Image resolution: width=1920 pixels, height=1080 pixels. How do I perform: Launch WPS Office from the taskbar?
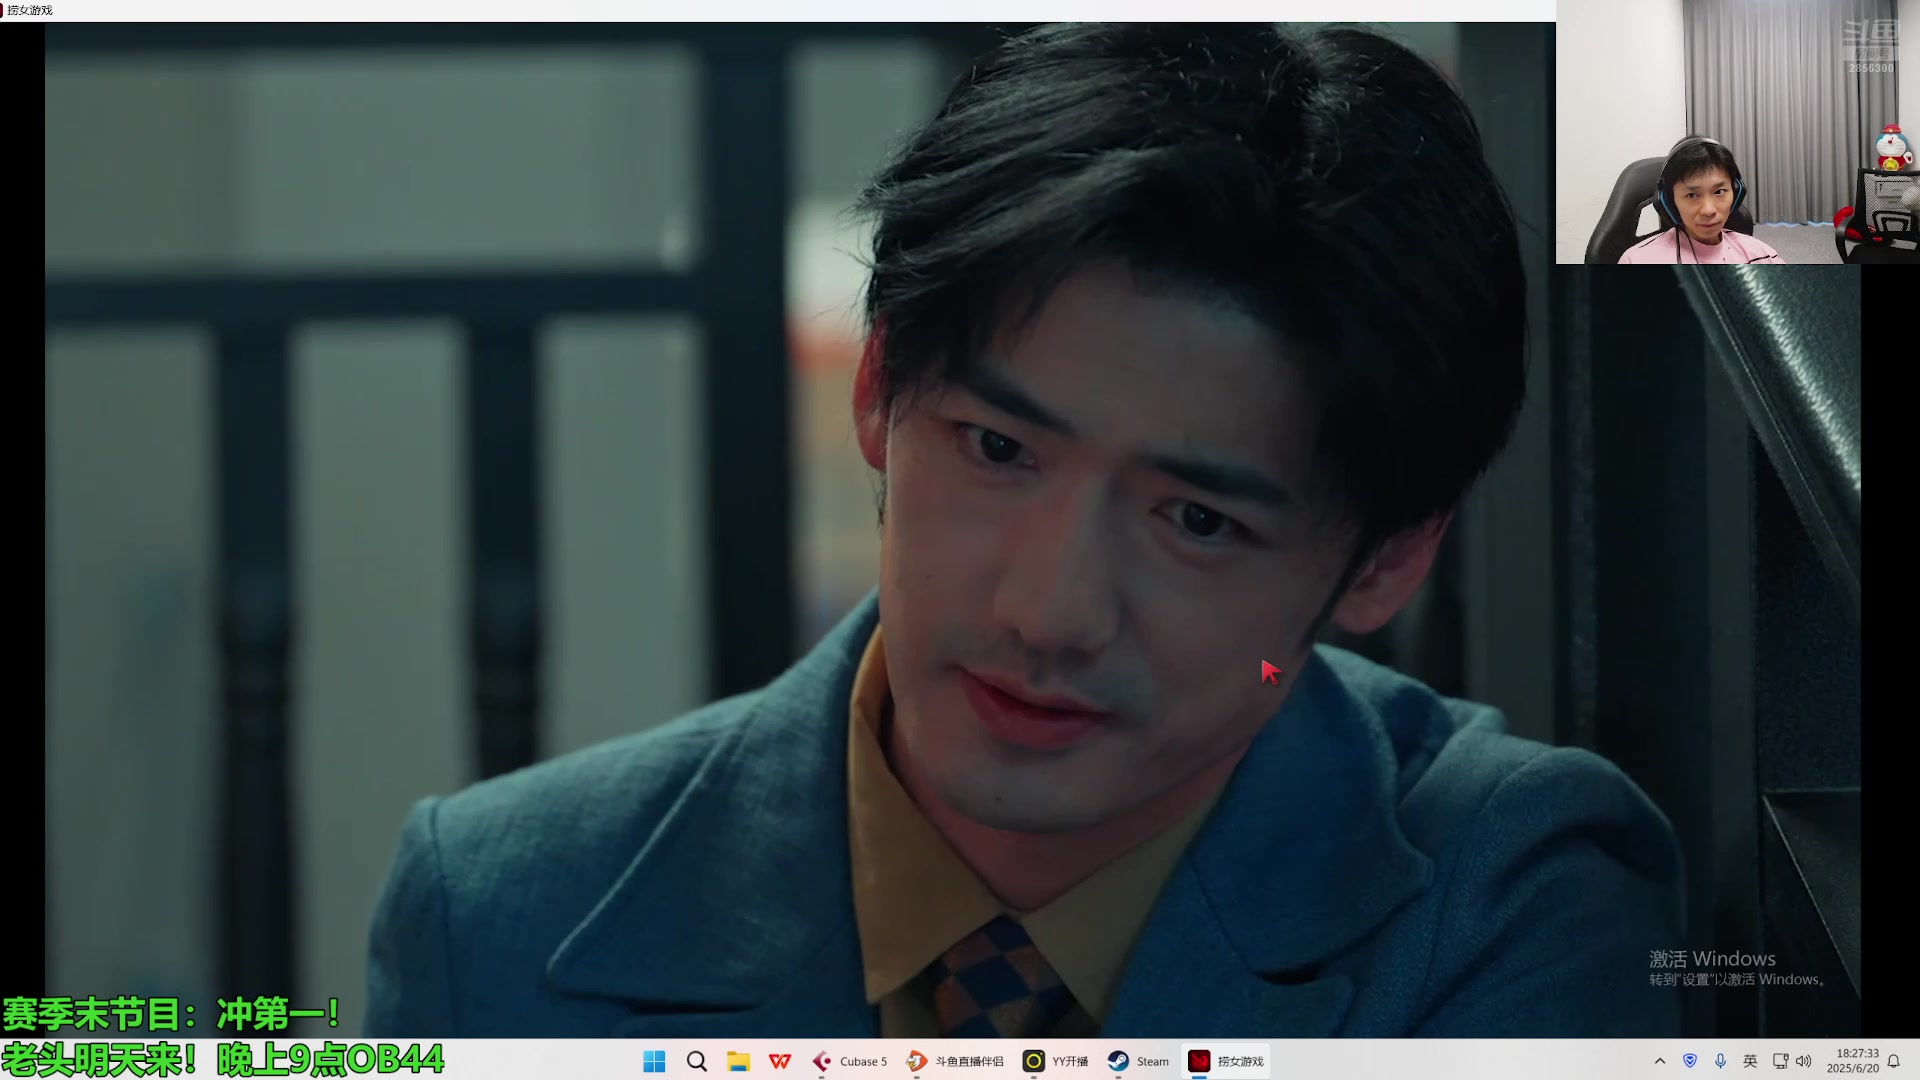pos(780,1061)
